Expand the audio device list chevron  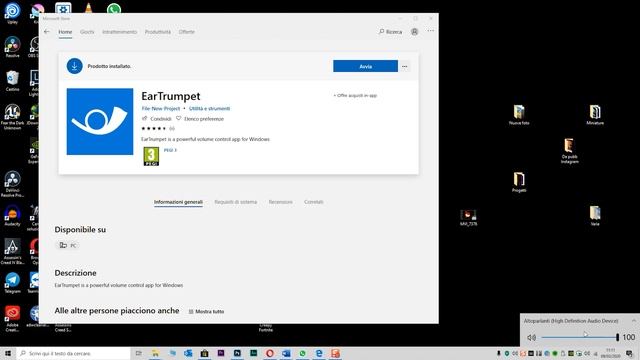[x=633, y=321]
